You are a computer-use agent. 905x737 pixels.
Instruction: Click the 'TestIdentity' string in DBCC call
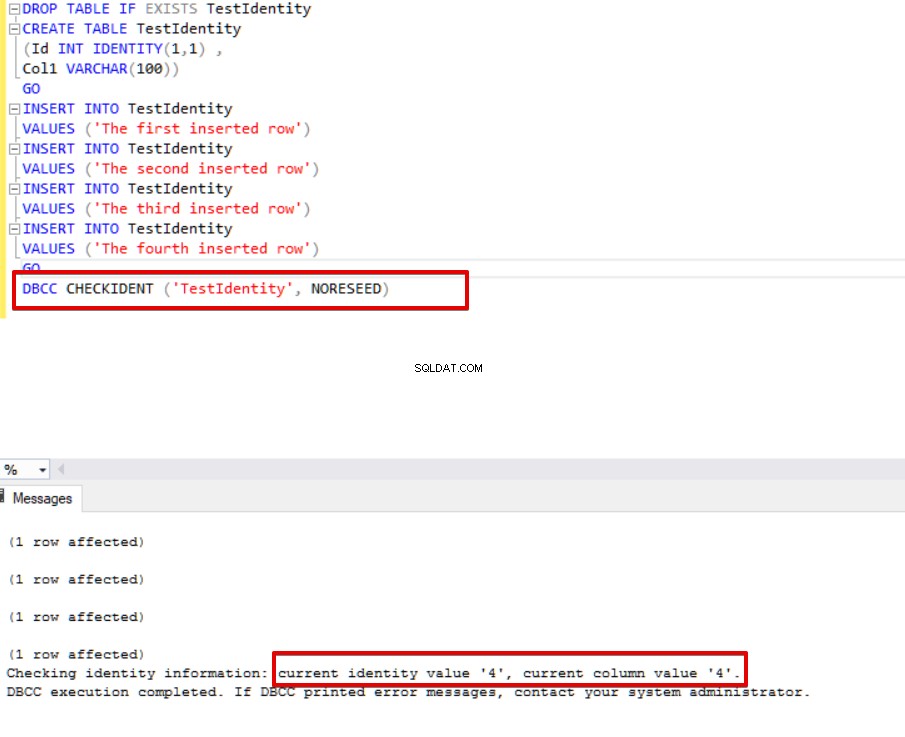[233, 289]
